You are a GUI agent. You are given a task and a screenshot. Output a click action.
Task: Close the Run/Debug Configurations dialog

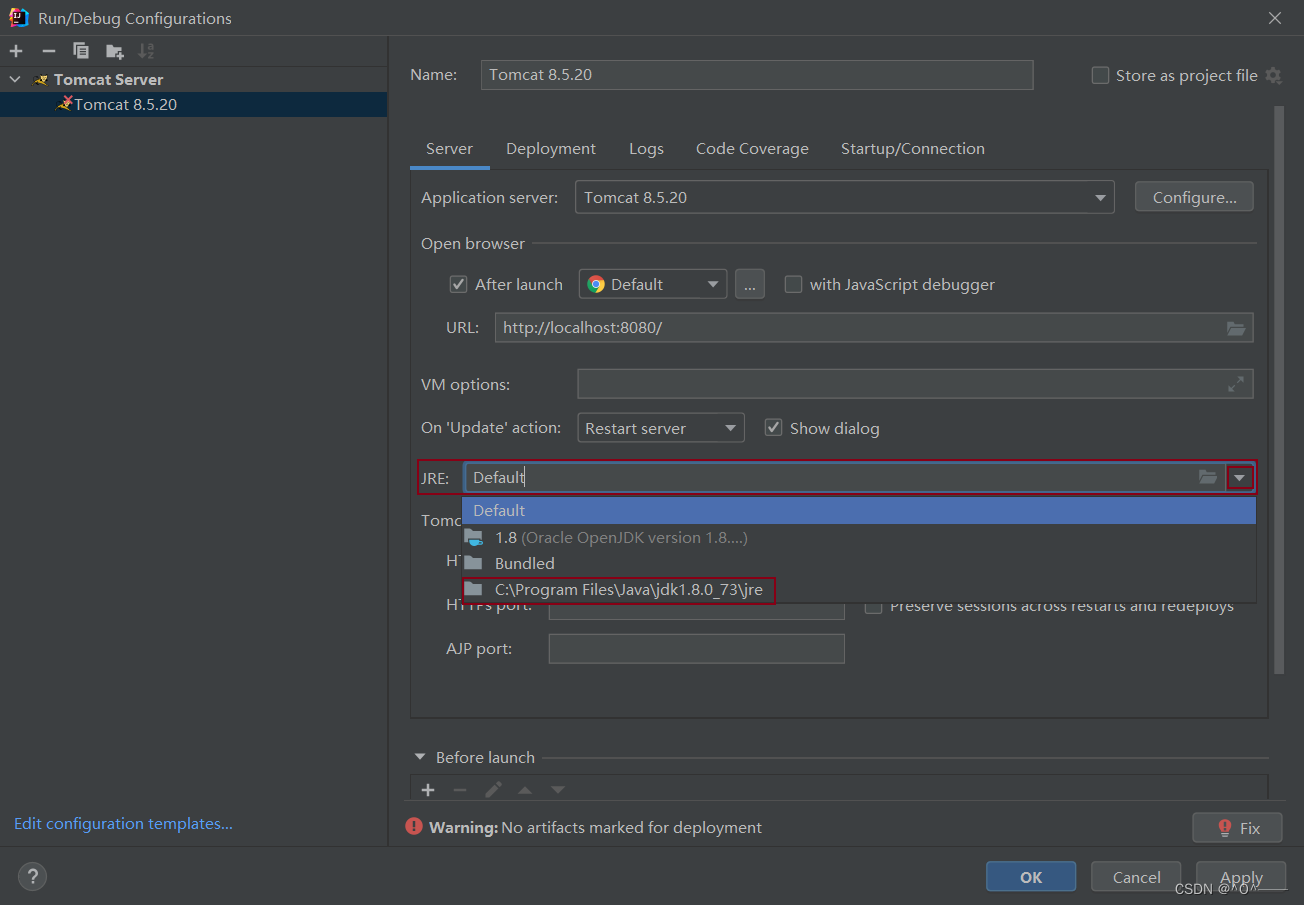pos(1275,18)
